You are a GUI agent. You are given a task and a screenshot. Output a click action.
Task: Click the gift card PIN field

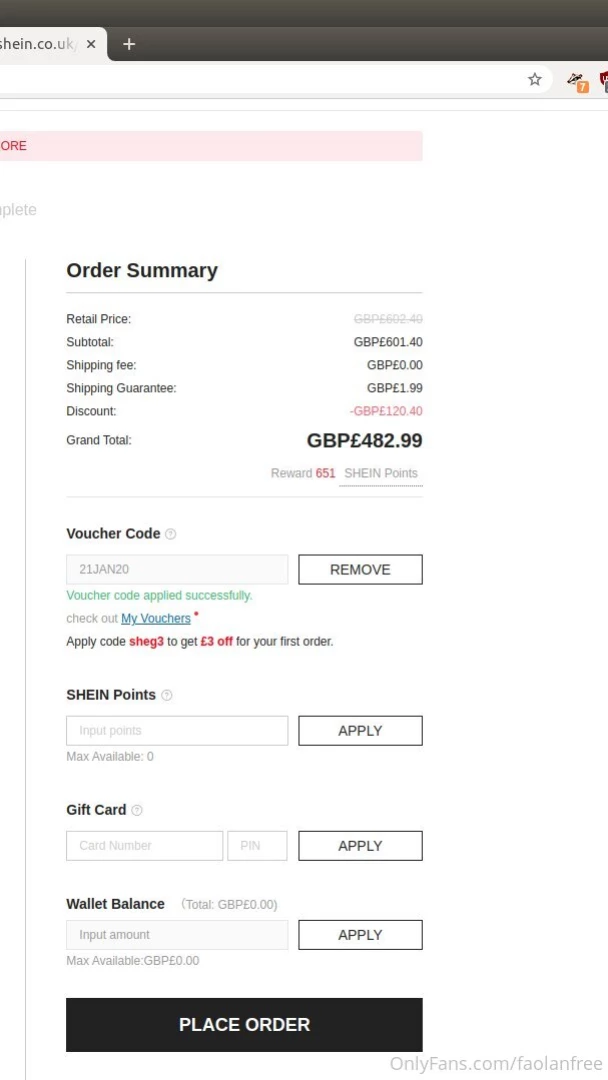click(x=257, y=846)
